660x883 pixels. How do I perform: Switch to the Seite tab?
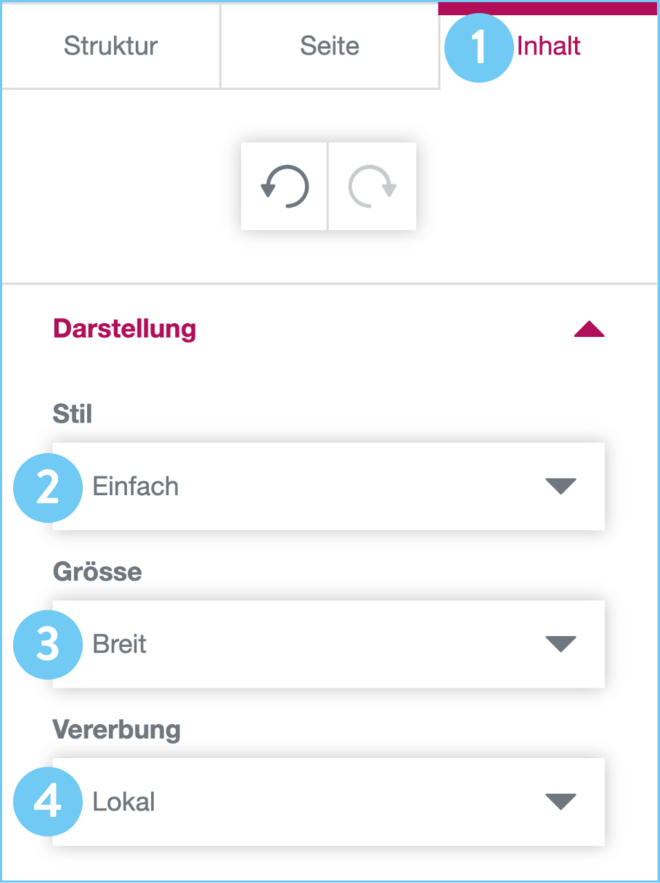tap(329, 46)
